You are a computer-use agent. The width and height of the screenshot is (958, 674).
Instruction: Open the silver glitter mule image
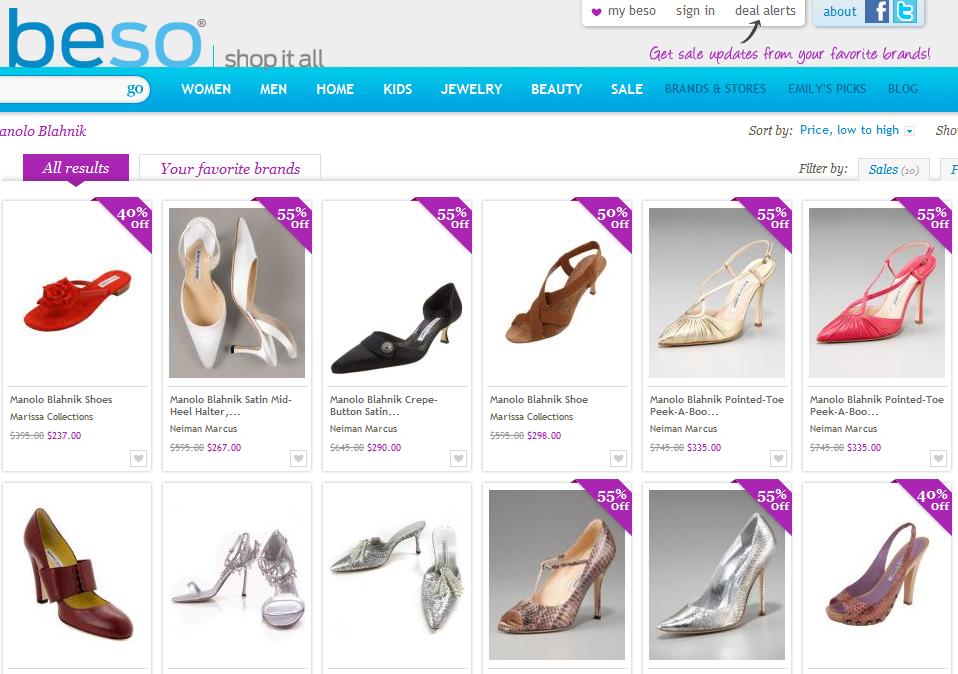click(397, 577)
